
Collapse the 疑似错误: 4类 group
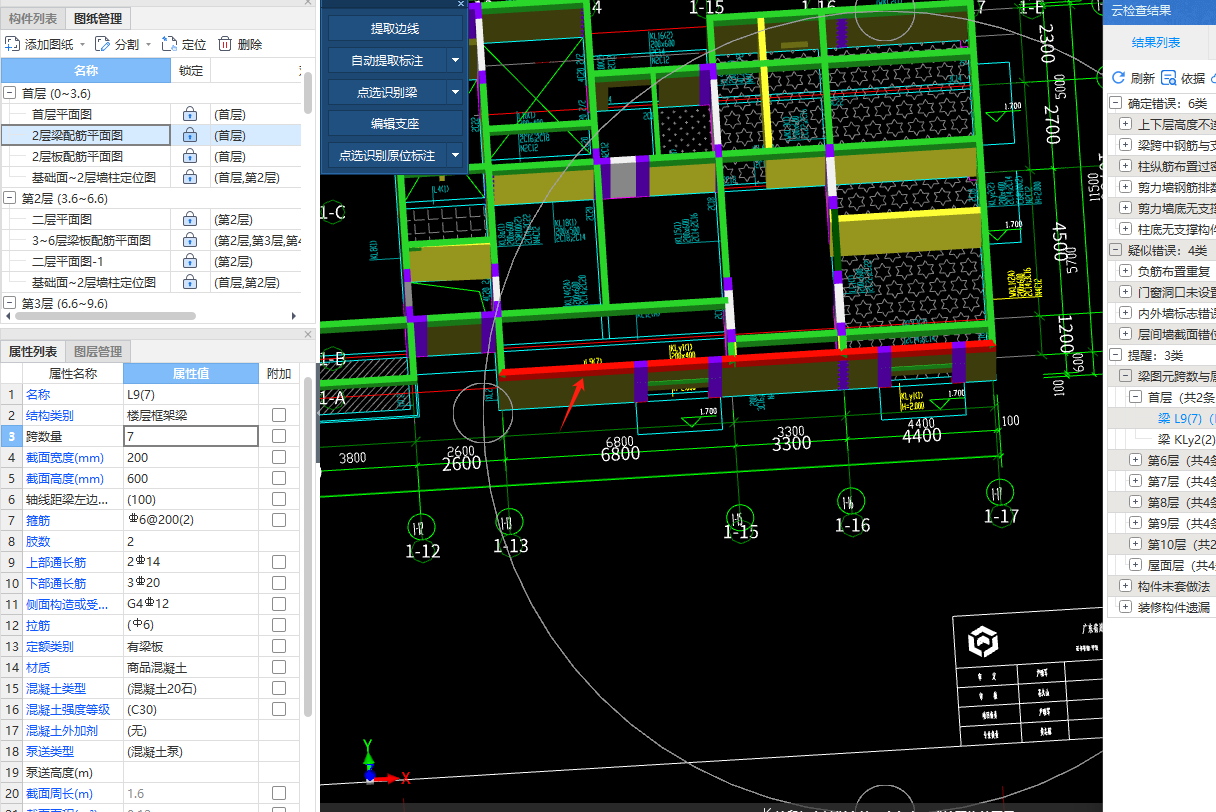coord(1116,250)
